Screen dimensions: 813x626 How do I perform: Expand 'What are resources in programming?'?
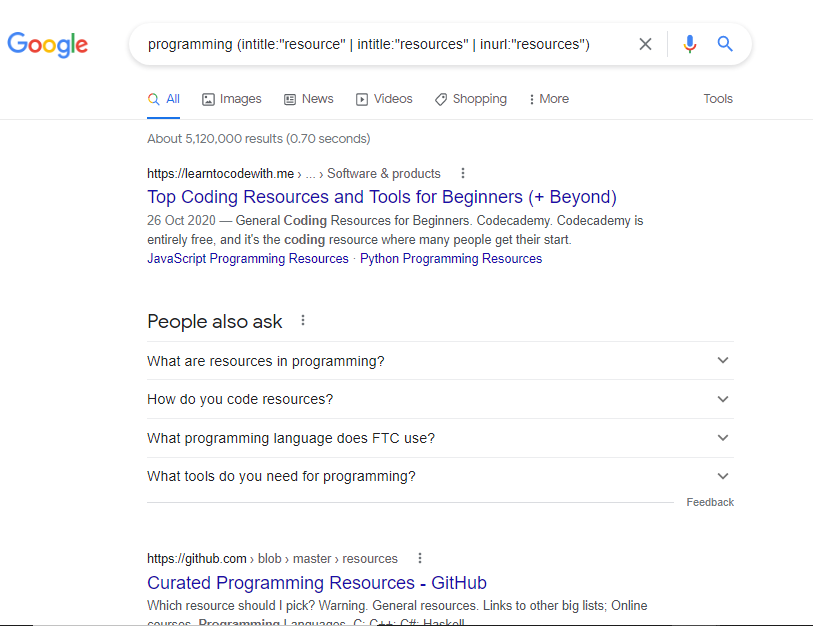(440, 361)
